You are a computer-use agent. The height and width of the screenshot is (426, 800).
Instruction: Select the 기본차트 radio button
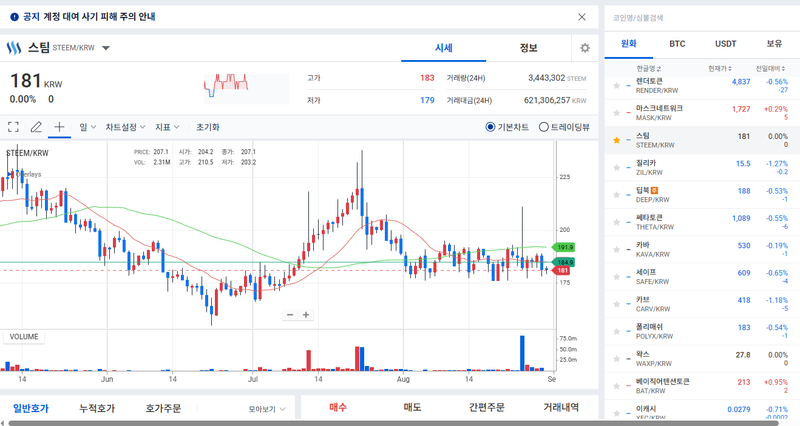tap(490, 127)
